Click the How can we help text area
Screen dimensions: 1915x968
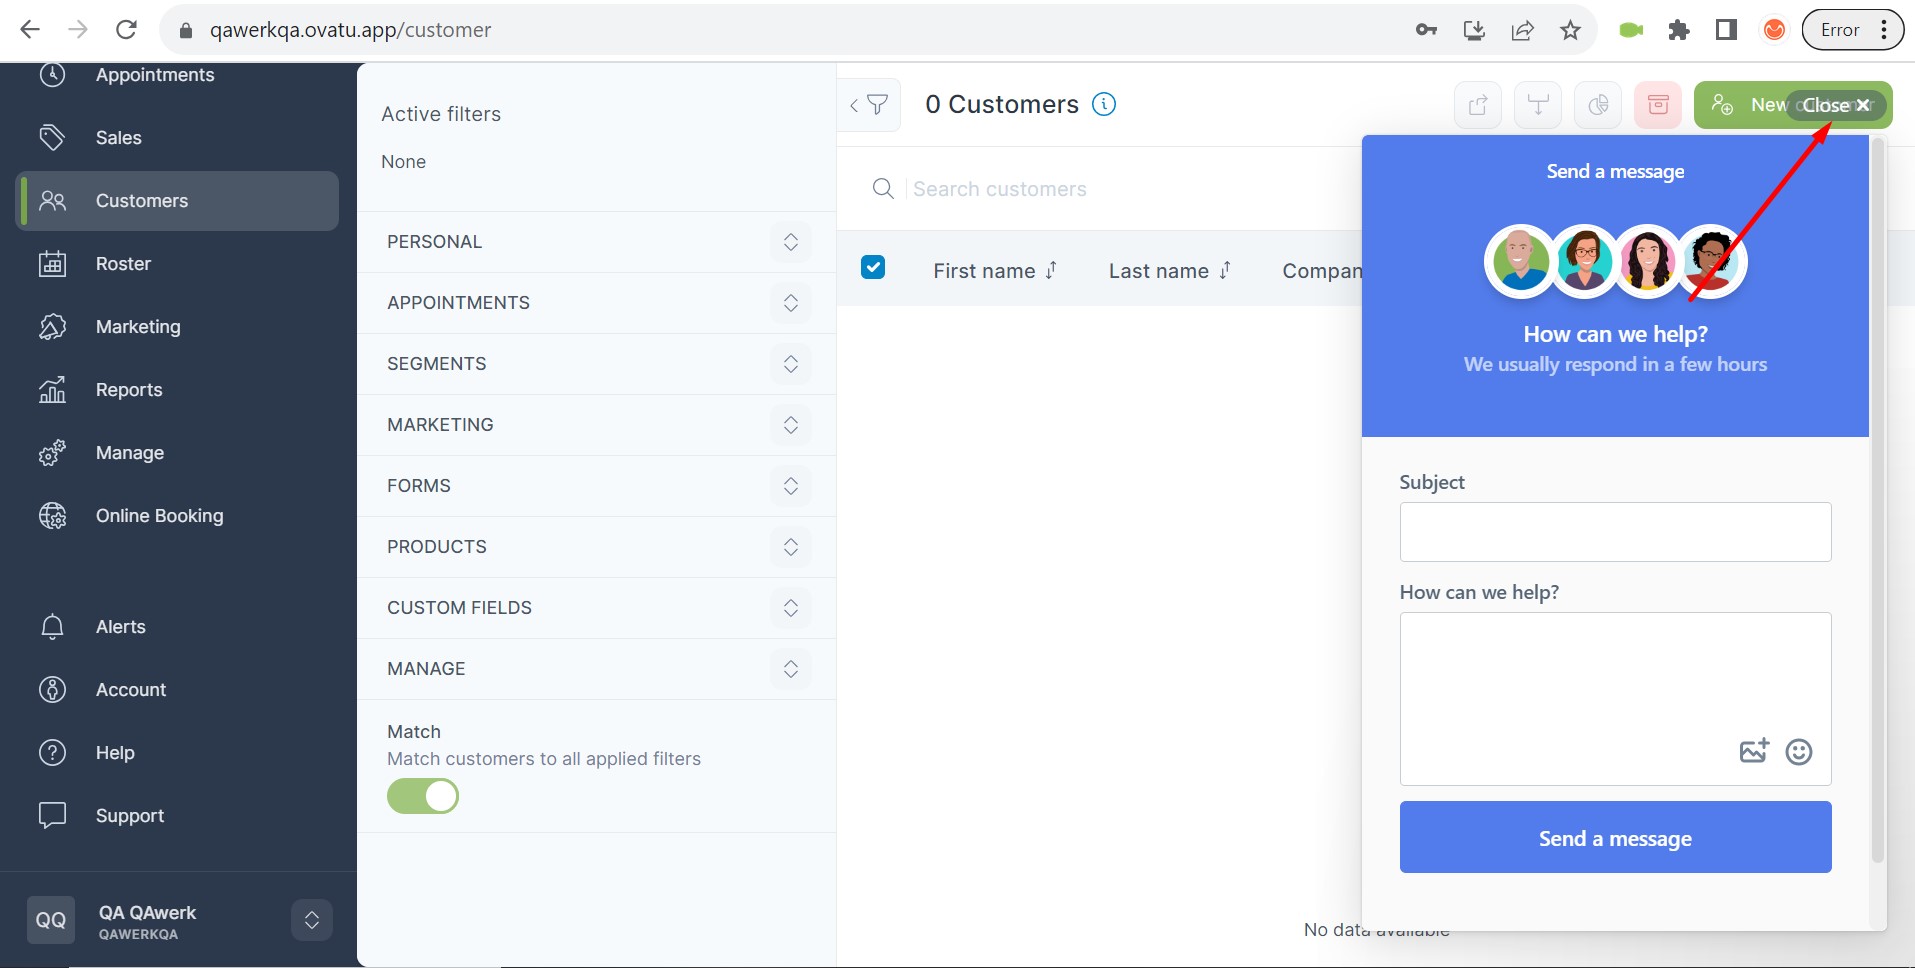[1615, 699]
